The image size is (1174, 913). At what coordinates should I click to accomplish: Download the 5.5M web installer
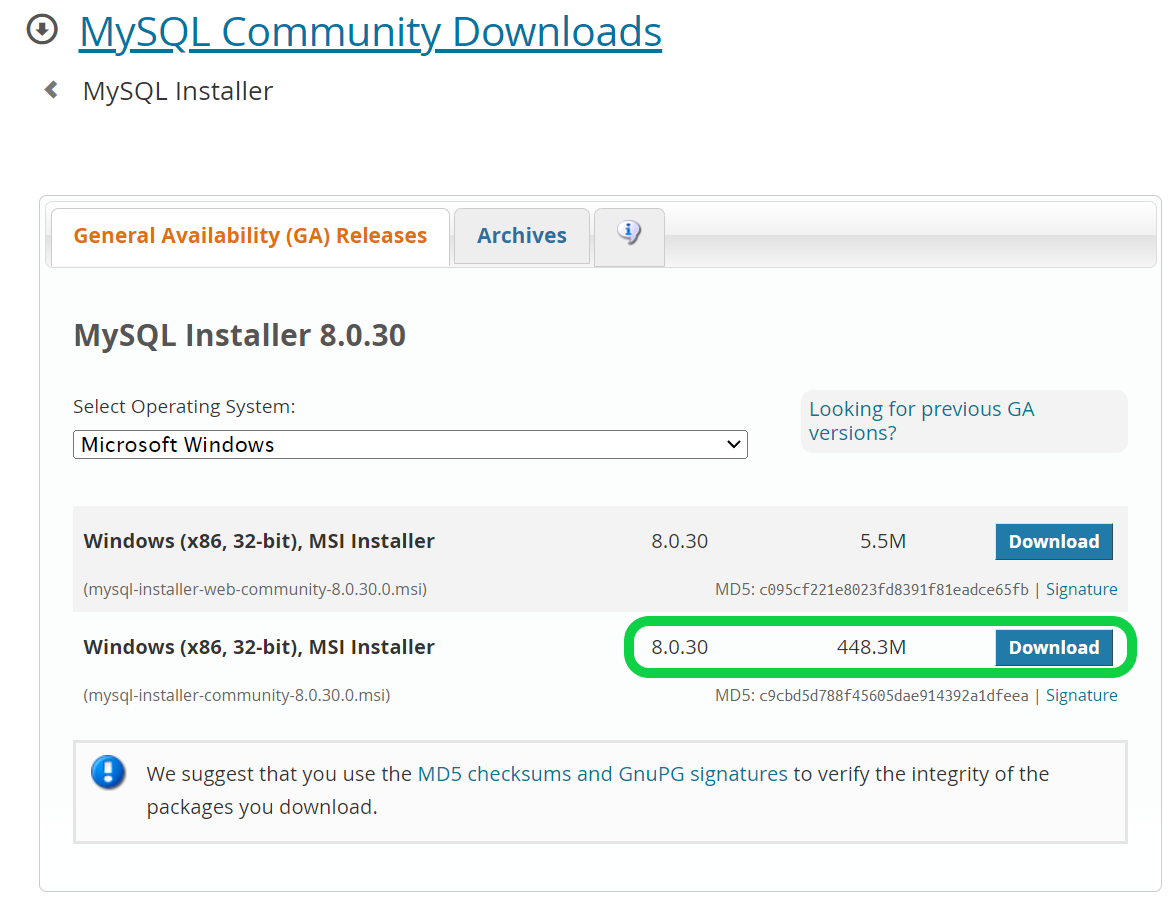pyautogui.click(x=1053, y=542)
